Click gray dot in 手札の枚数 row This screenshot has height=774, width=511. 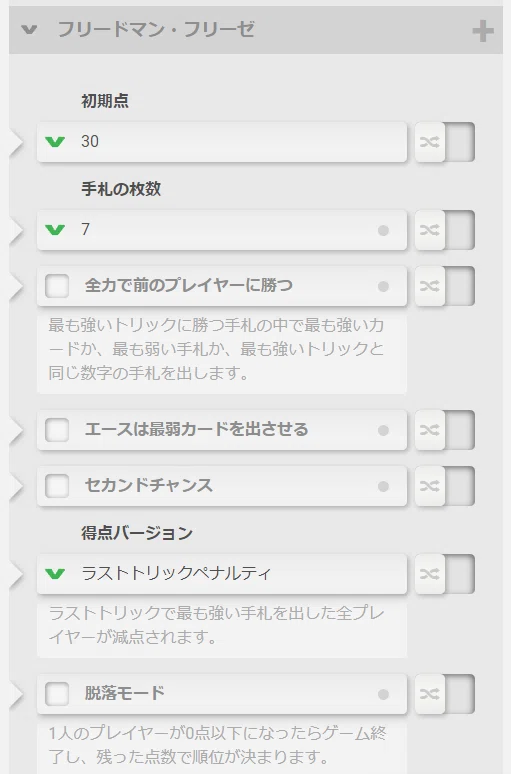tap(383, 231)
